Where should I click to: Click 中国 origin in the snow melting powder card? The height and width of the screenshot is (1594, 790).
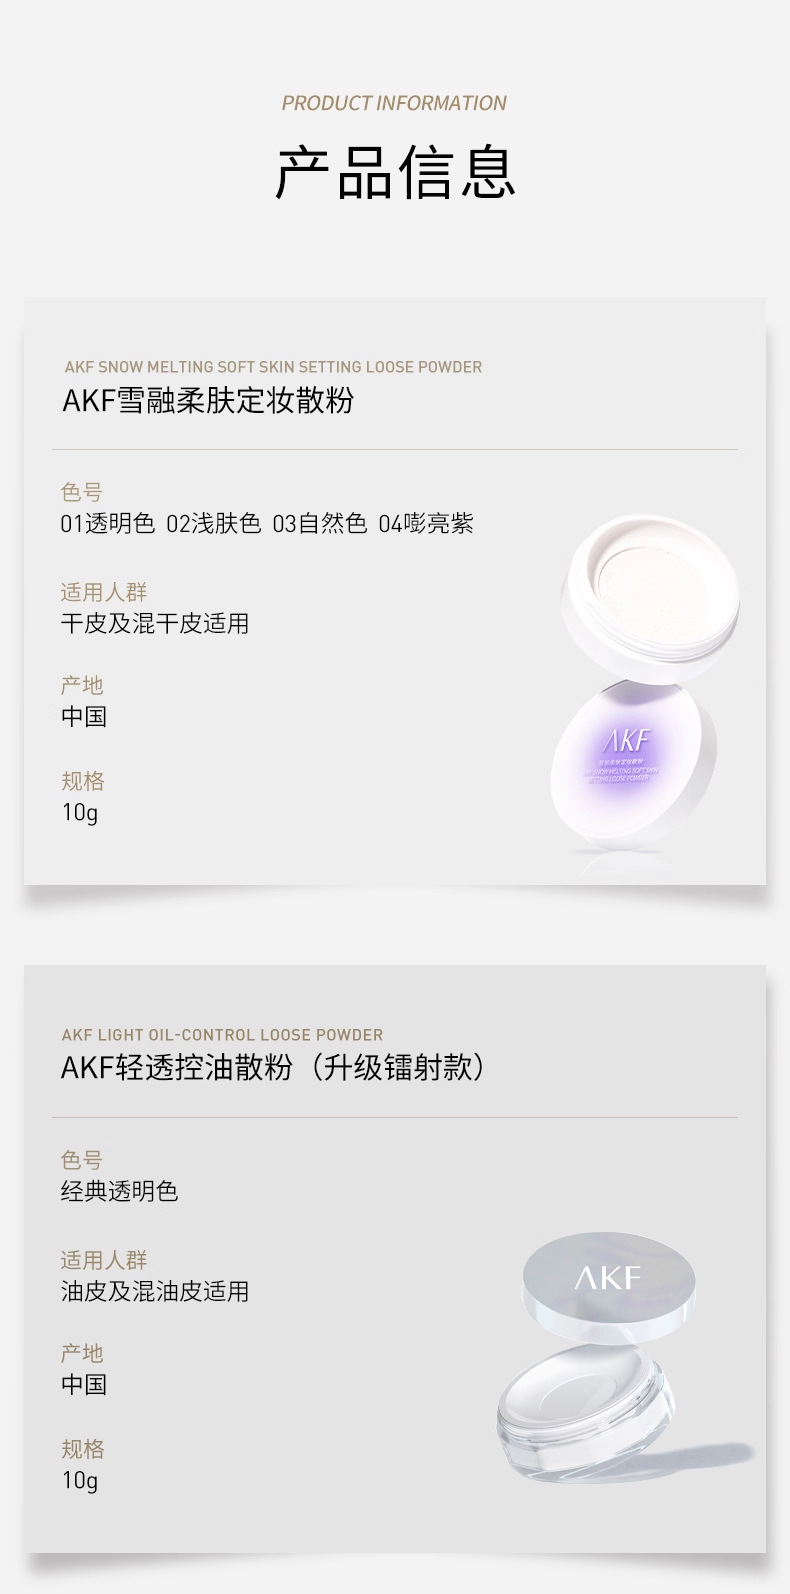coord(84,717)
